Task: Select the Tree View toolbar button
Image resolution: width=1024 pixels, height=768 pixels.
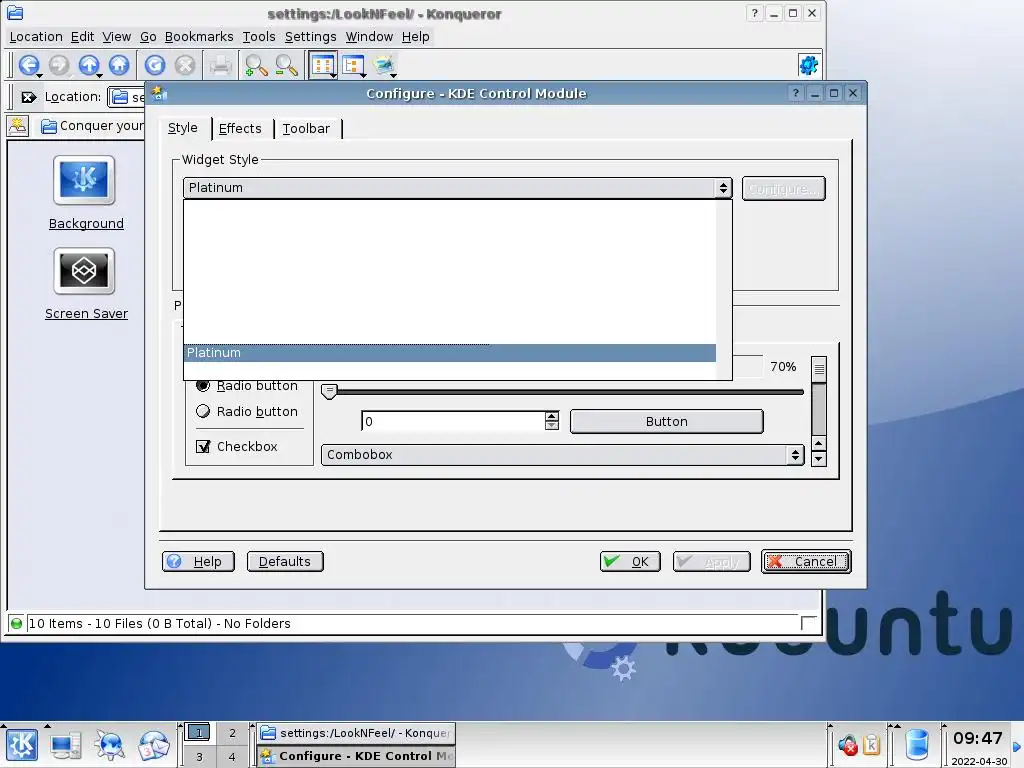Action: click(353, 65)
